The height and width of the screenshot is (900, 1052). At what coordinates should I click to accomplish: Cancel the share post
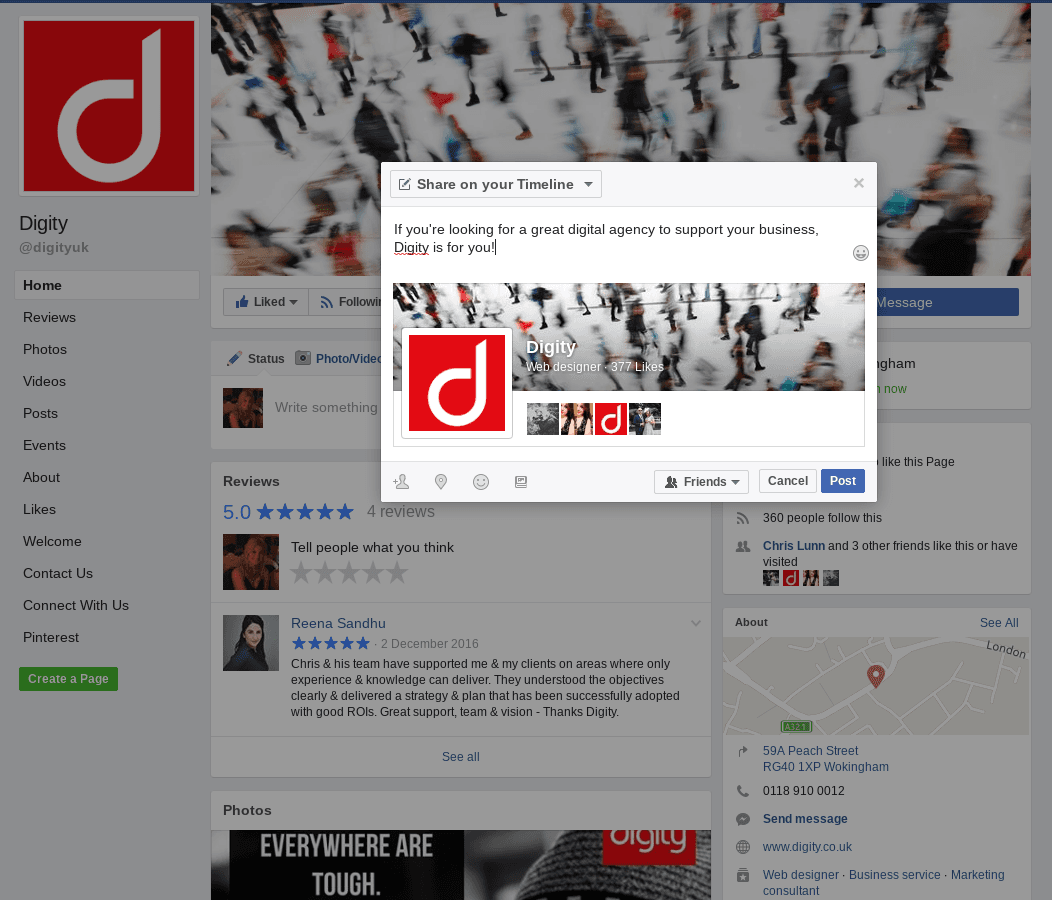788,481
